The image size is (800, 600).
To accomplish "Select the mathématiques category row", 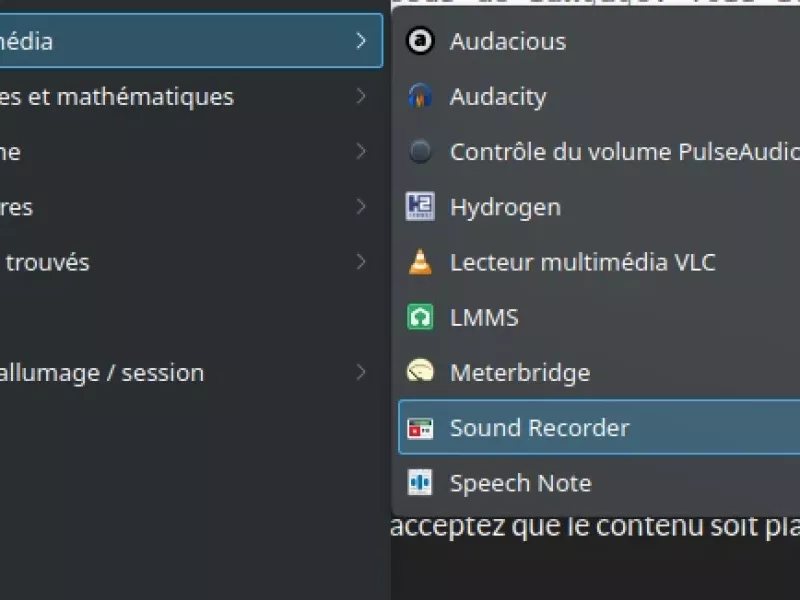I will 191,96.
